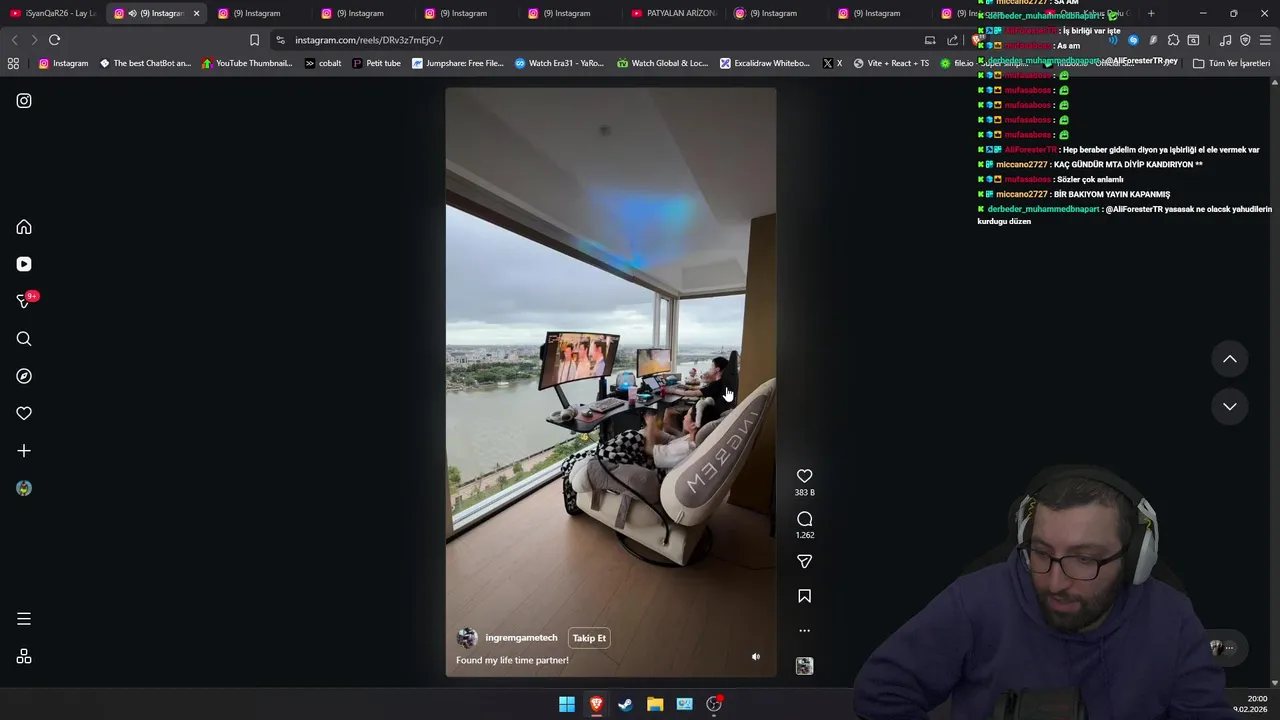1280x720 pixels.
Task: Open a new browser tab
Action: click(x=1151, y=13)
